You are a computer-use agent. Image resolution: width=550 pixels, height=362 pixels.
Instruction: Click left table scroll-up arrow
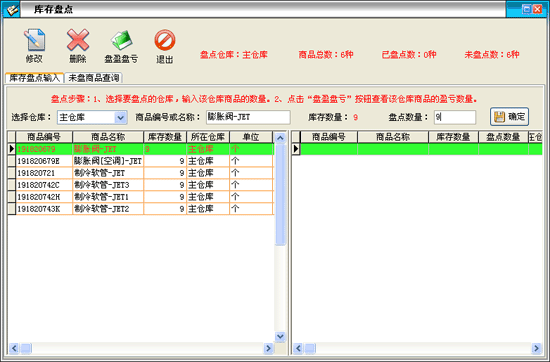(x=280, y=138)
